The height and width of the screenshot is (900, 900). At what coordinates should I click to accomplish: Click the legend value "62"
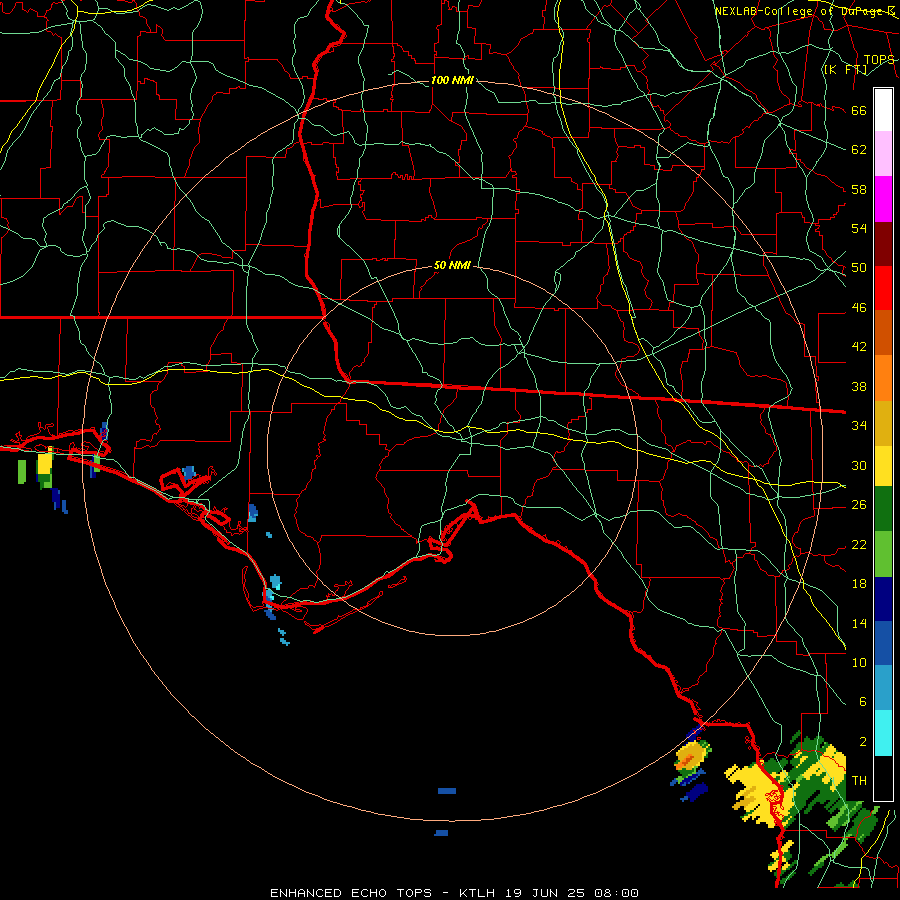[859, 150]
